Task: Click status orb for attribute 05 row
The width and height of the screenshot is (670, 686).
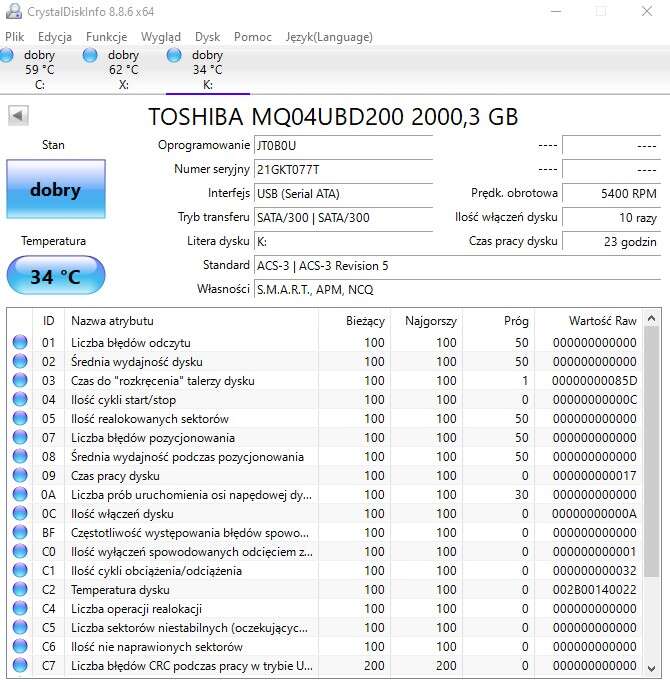Action: [20, 419]
